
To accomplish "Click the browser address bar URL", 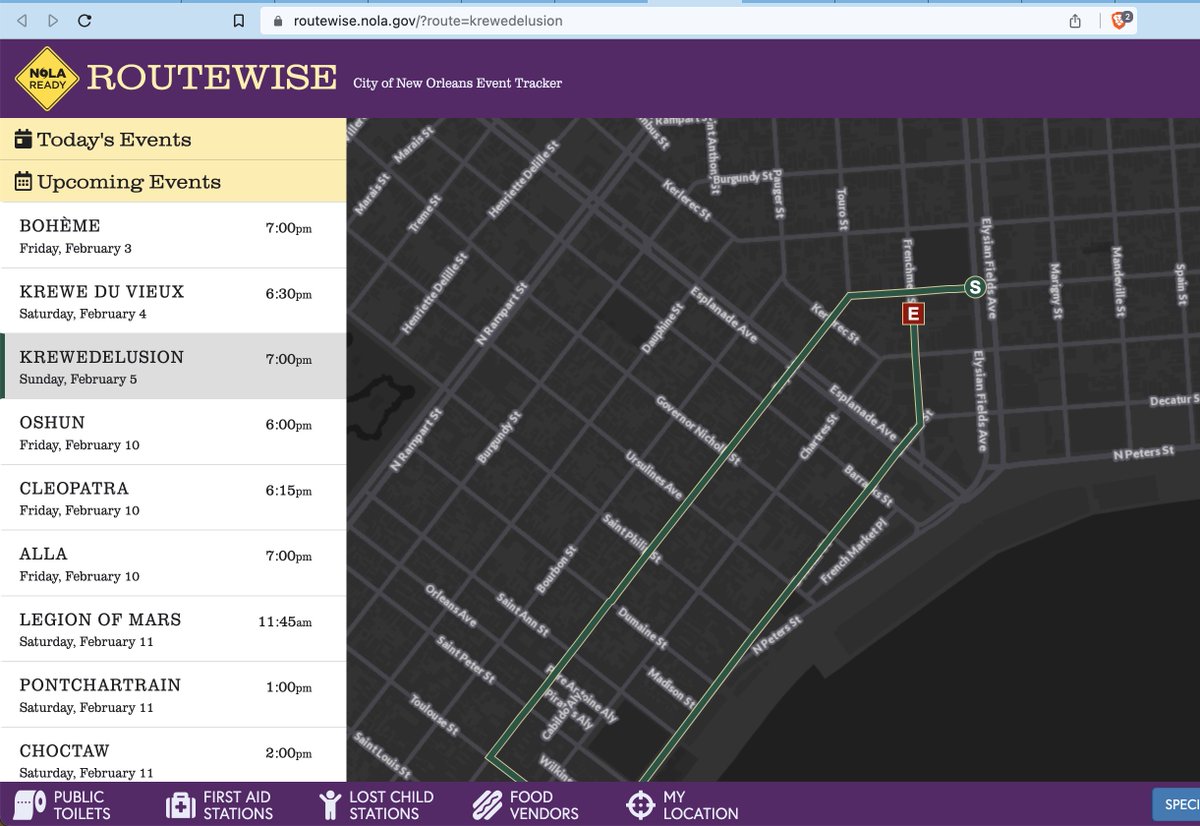I will (x=428, y=20).
